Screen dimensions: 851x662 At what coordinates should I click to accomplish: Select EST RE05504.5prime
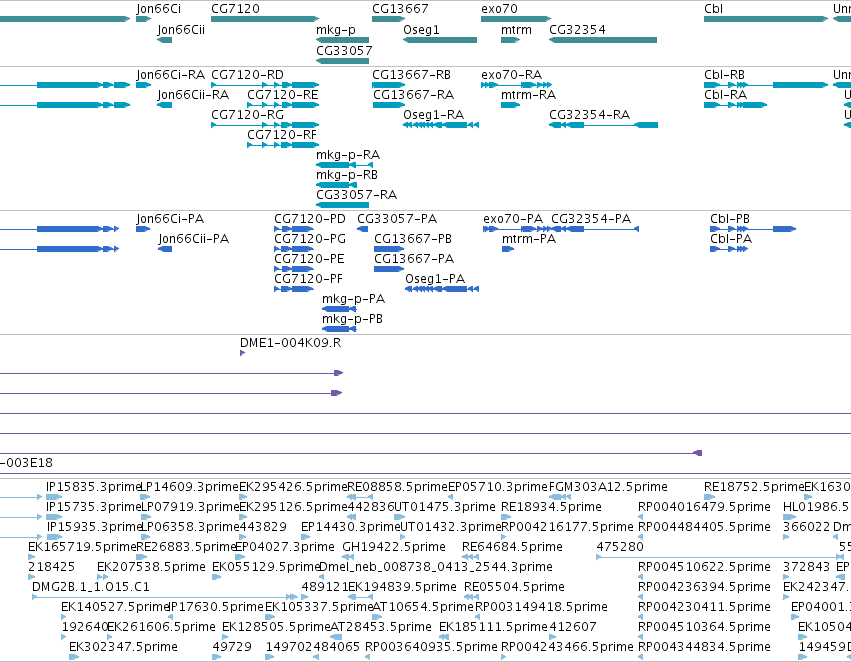[x=514, y=587]
